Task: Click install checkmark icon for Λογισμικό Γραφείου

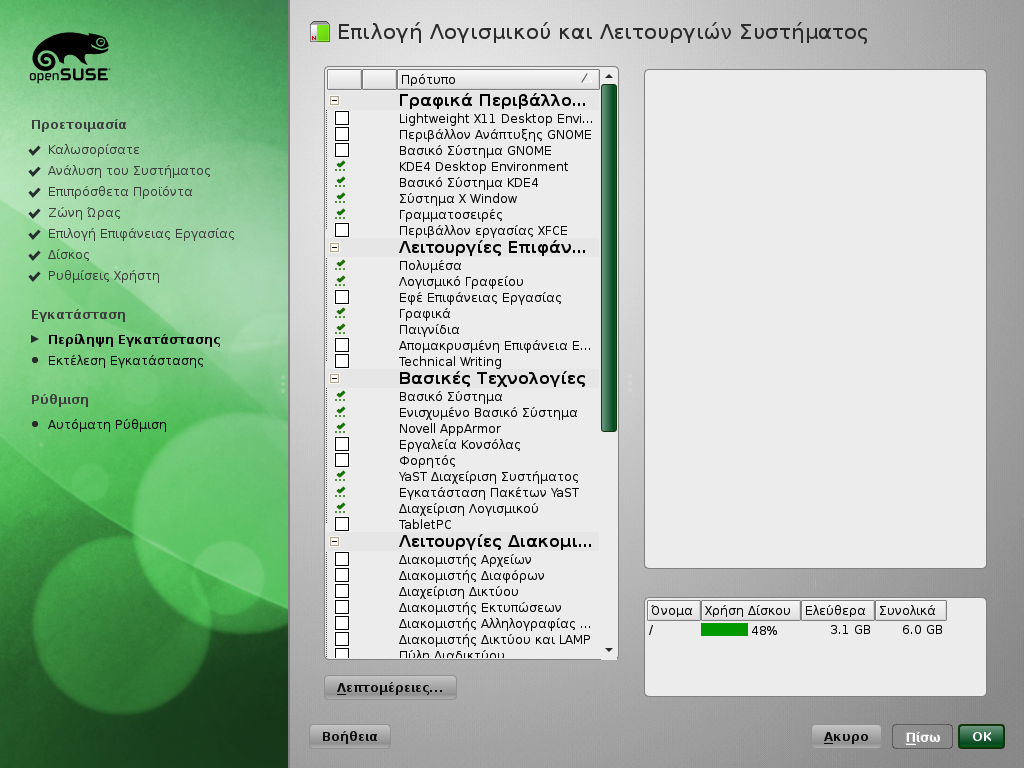Action: pos(340,281)
